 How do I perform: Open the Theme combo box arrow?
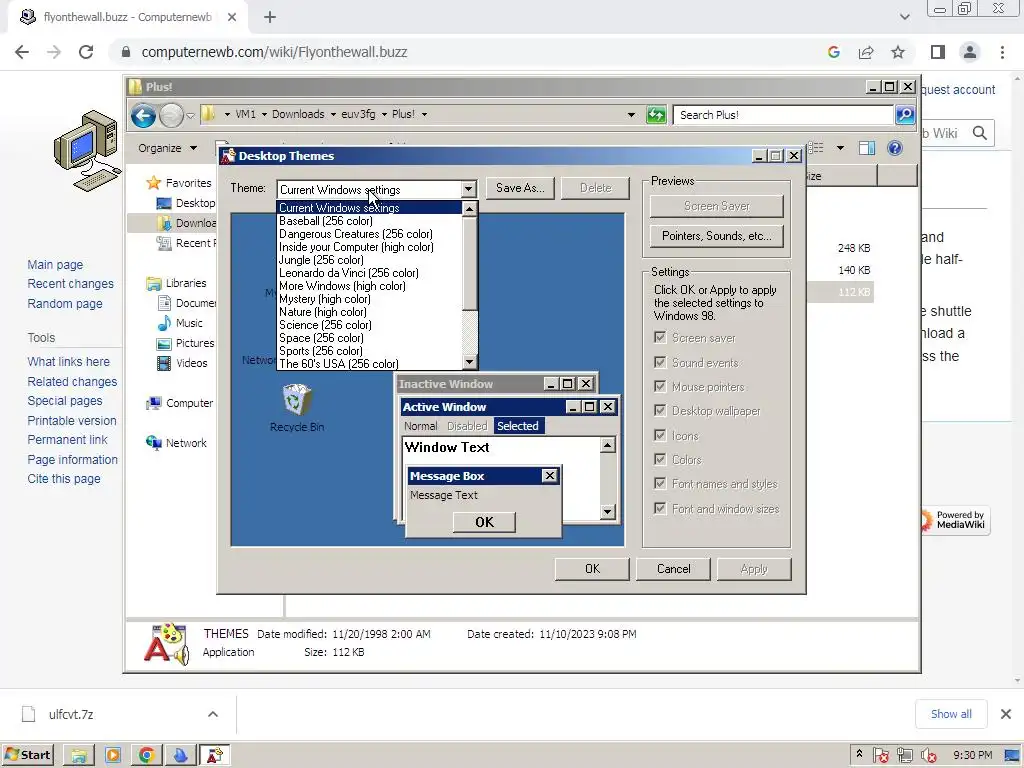[468, 189]
